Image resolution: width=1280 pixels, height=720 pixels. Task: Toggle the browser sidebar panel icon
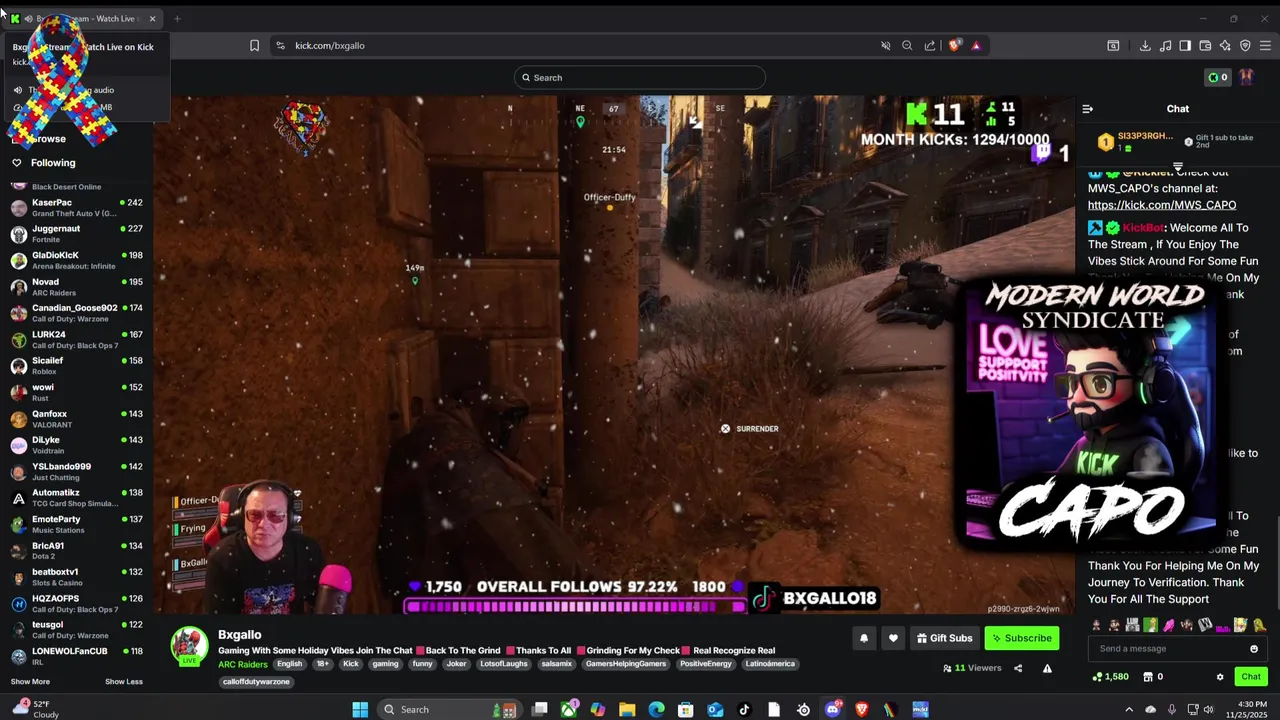tap(1185, 45)
